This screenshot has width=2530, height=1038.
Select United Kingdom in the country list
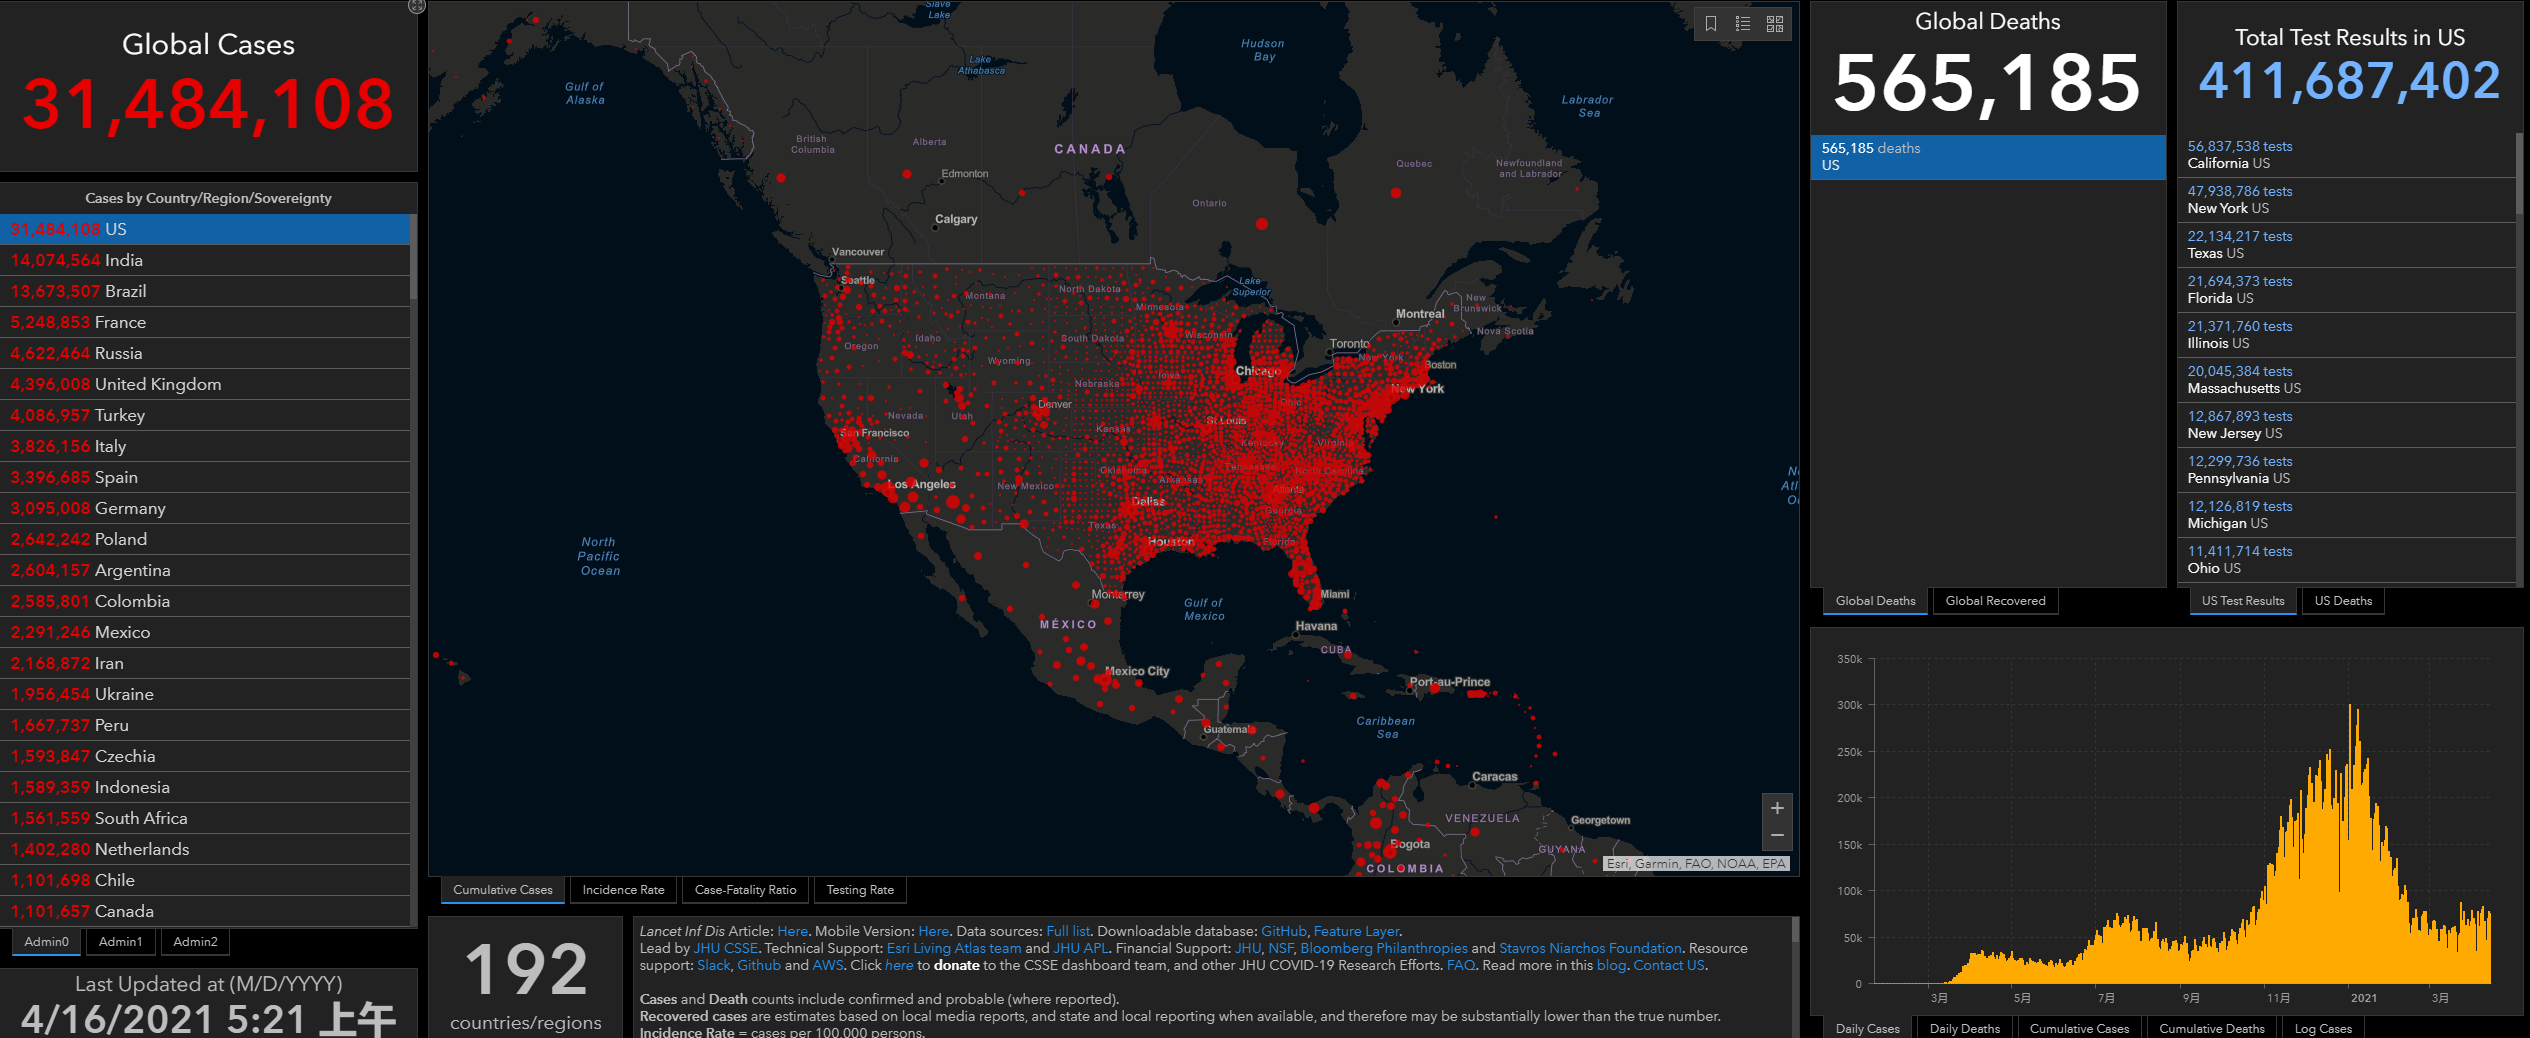205,384
